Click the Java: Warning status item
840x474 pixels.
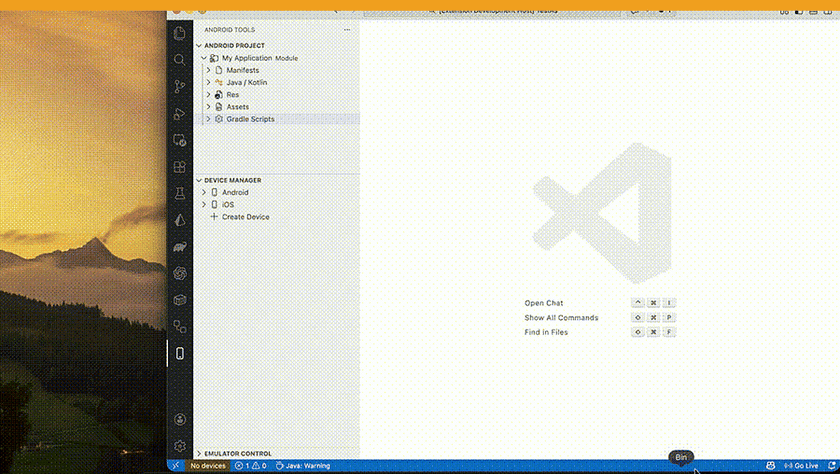(x=303, y=465)
